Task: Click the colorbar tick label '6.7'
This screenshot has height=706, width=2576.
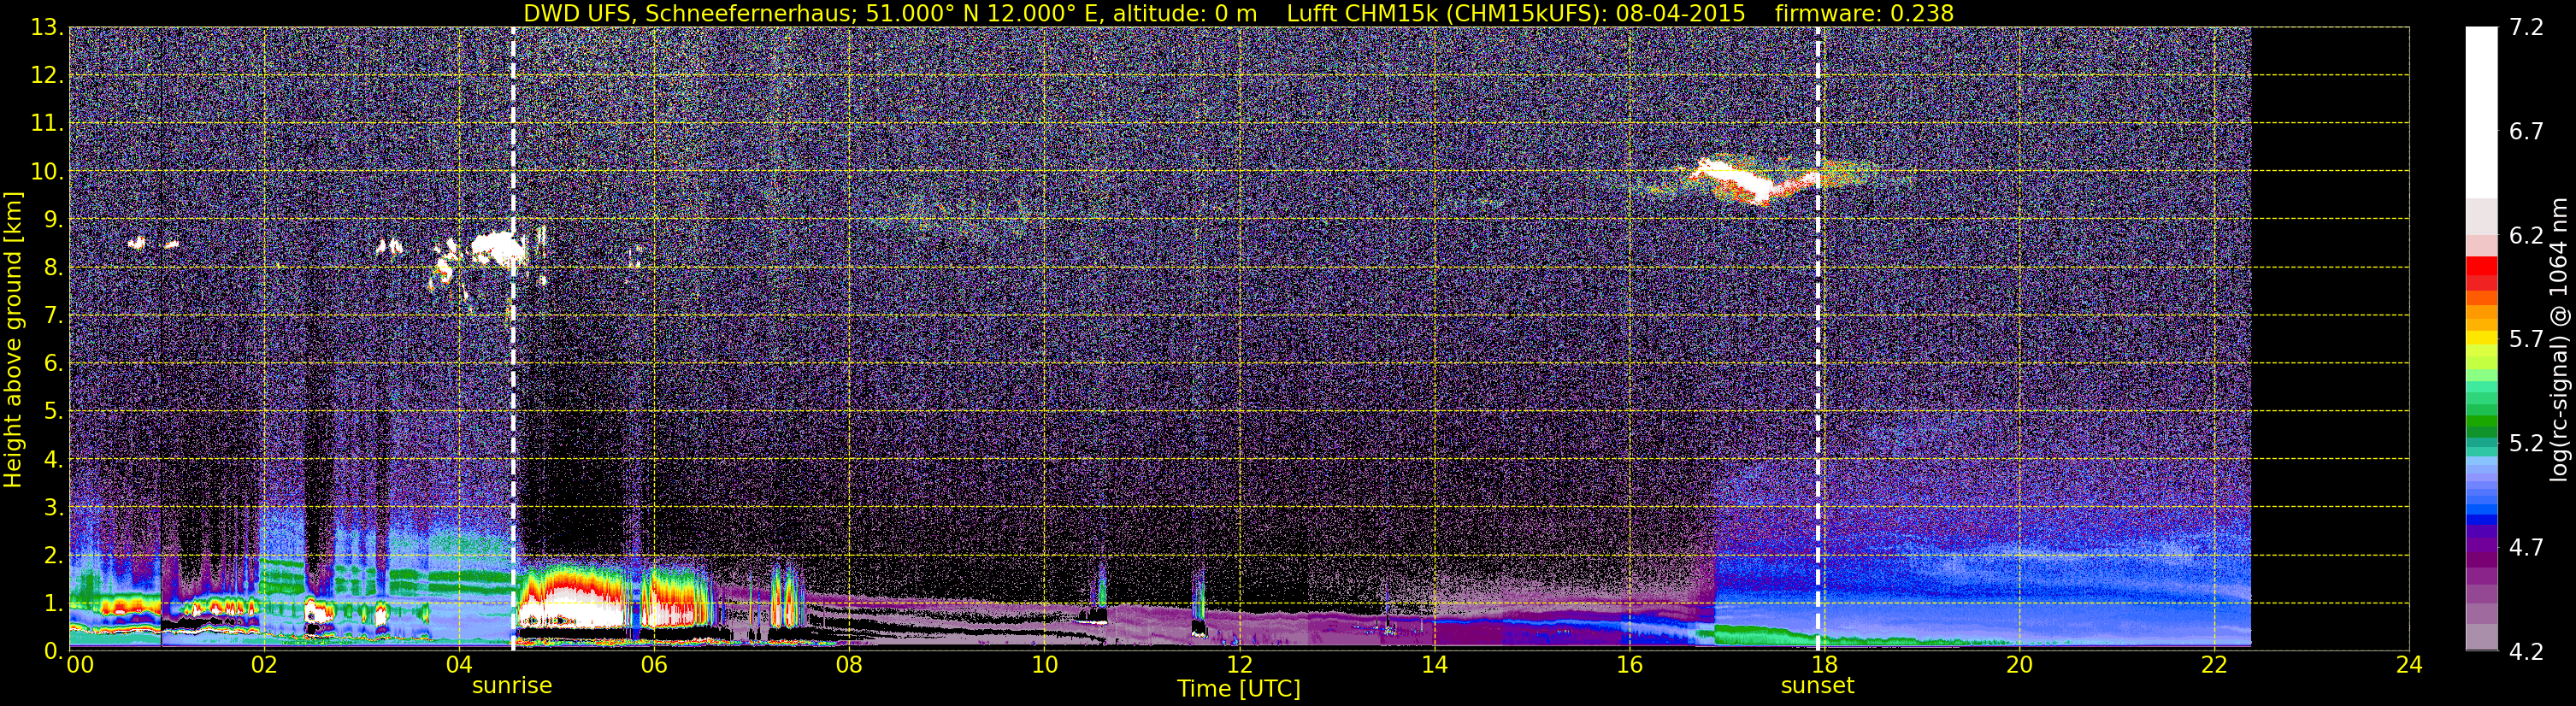Action: [x=2526, y=132]
